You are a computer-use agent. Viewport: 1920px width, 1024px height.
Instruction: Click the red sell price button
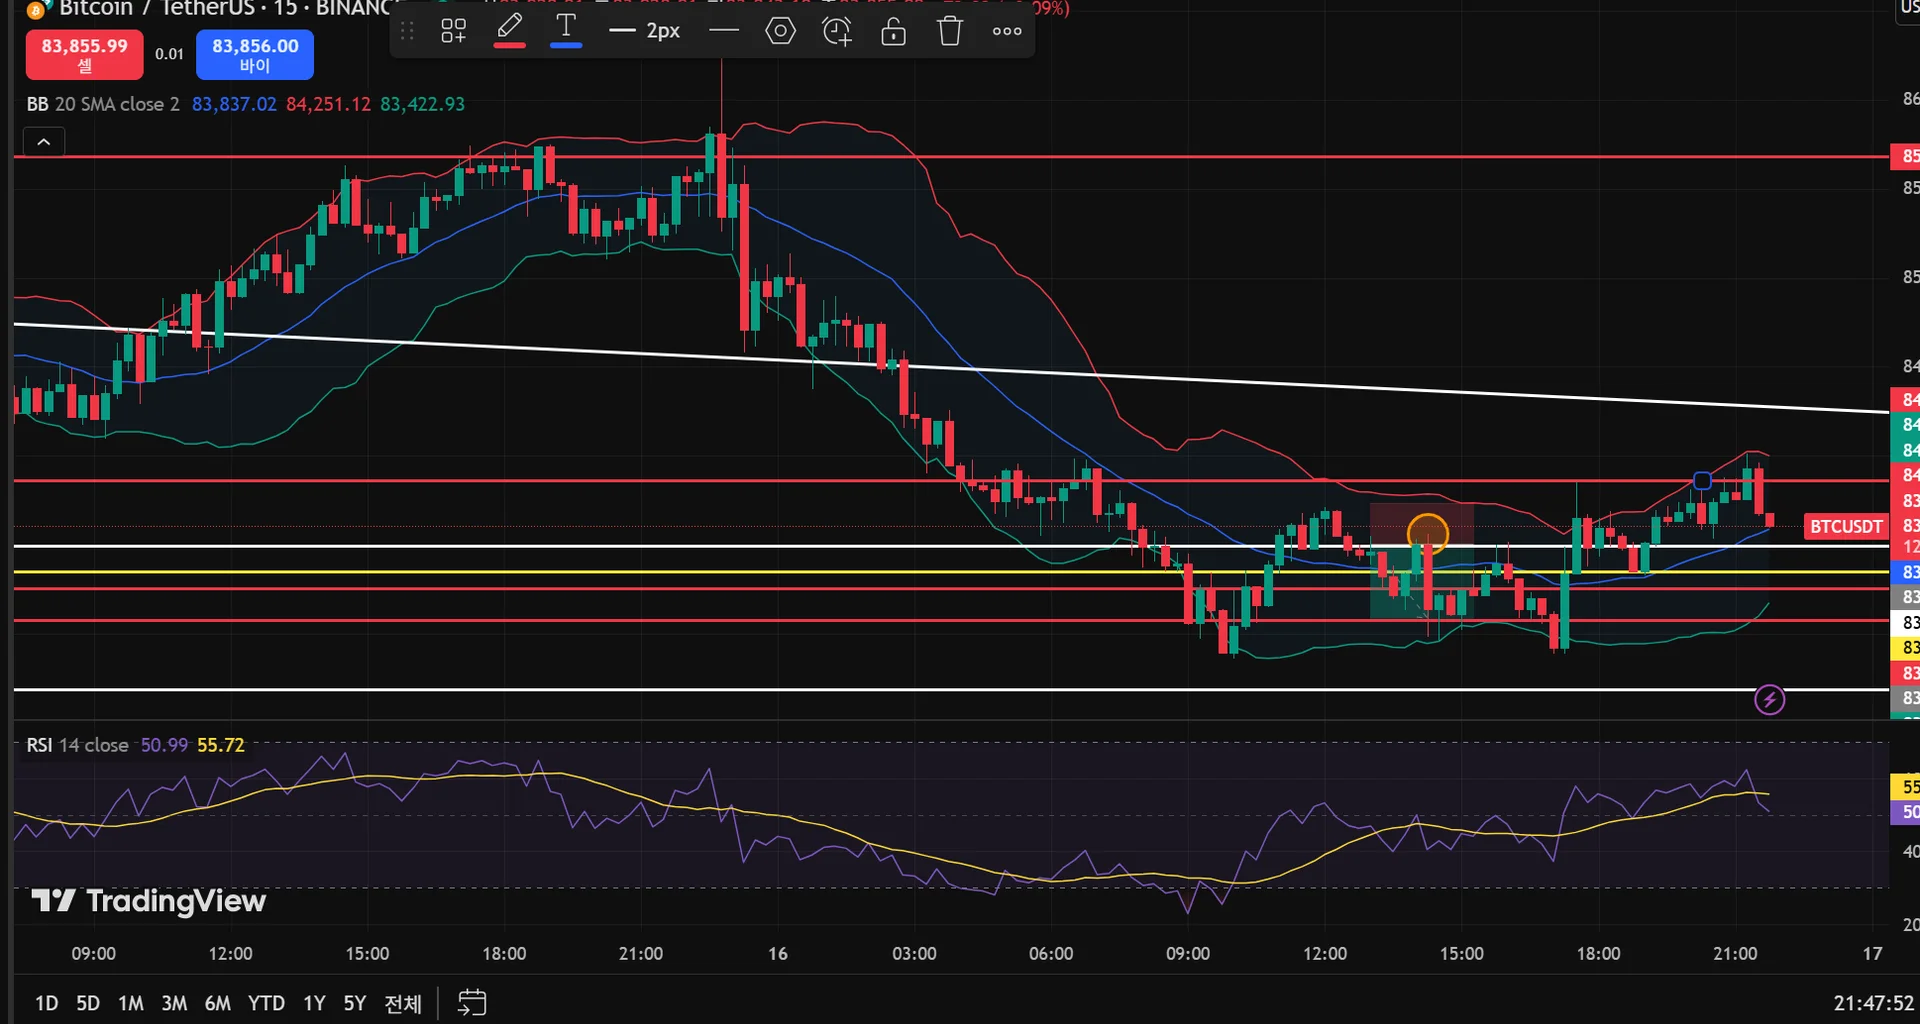[x=84, y=55]
